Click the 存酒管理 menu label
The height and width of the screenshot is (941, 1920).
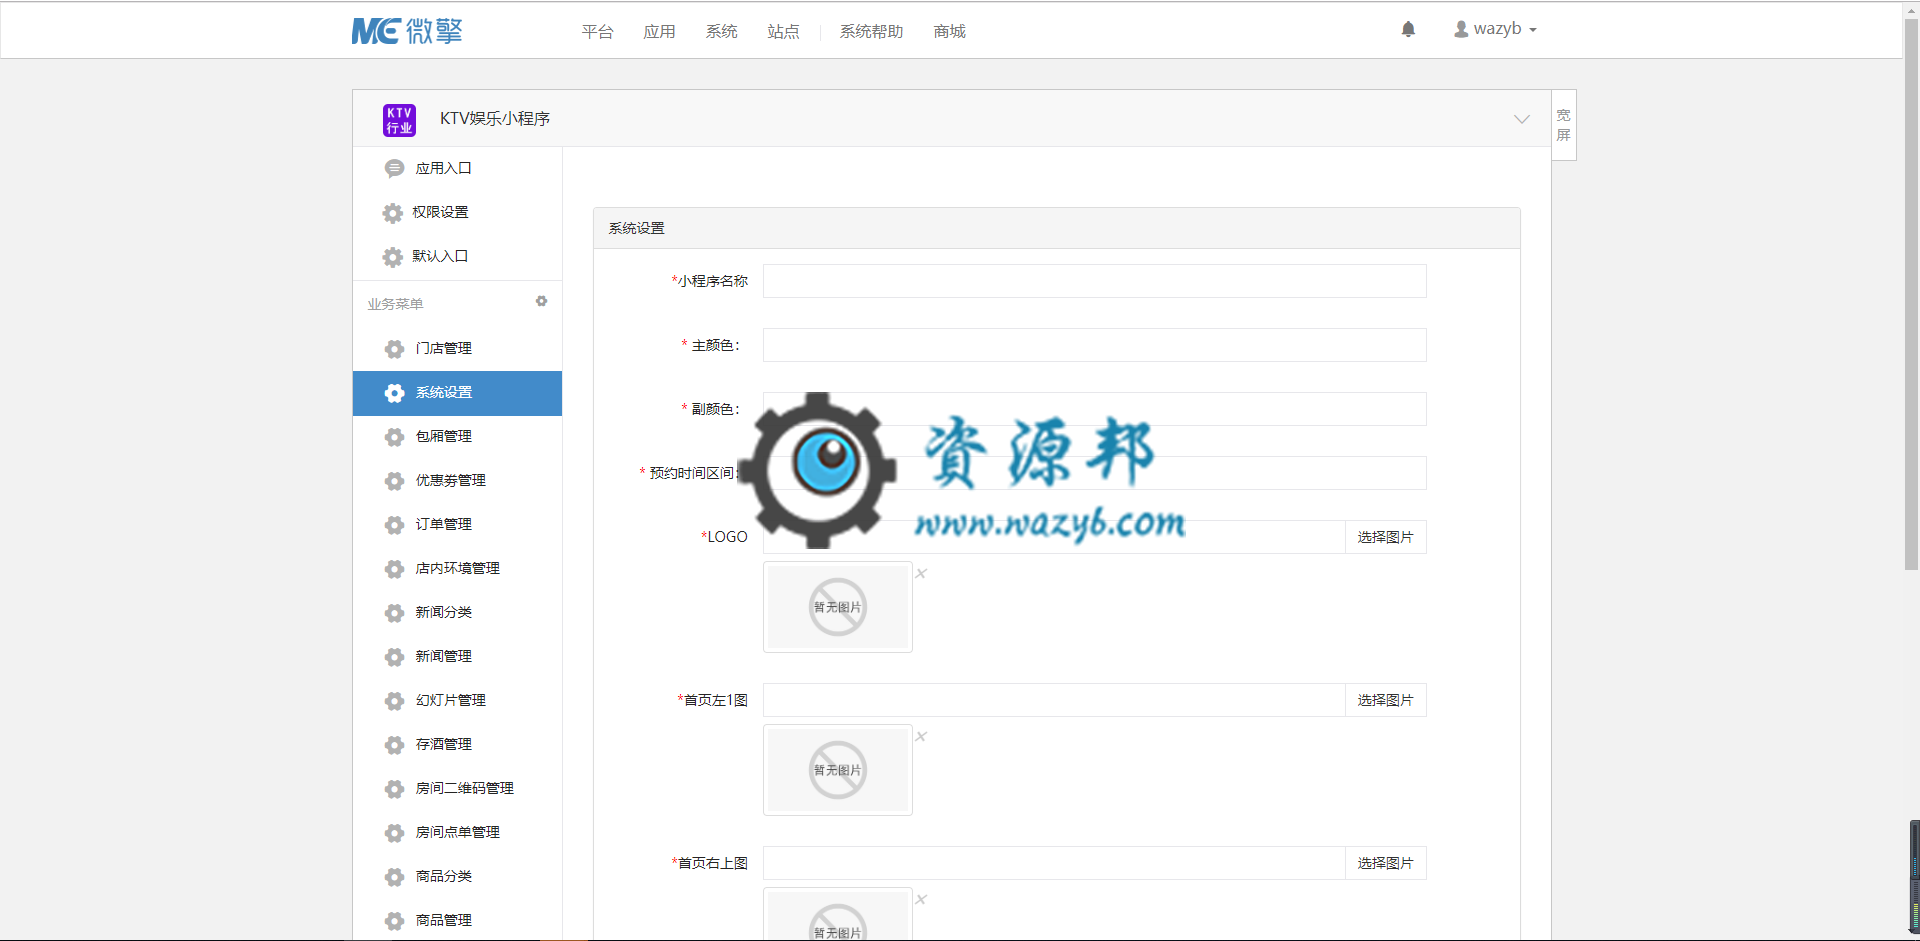(443, 744)
